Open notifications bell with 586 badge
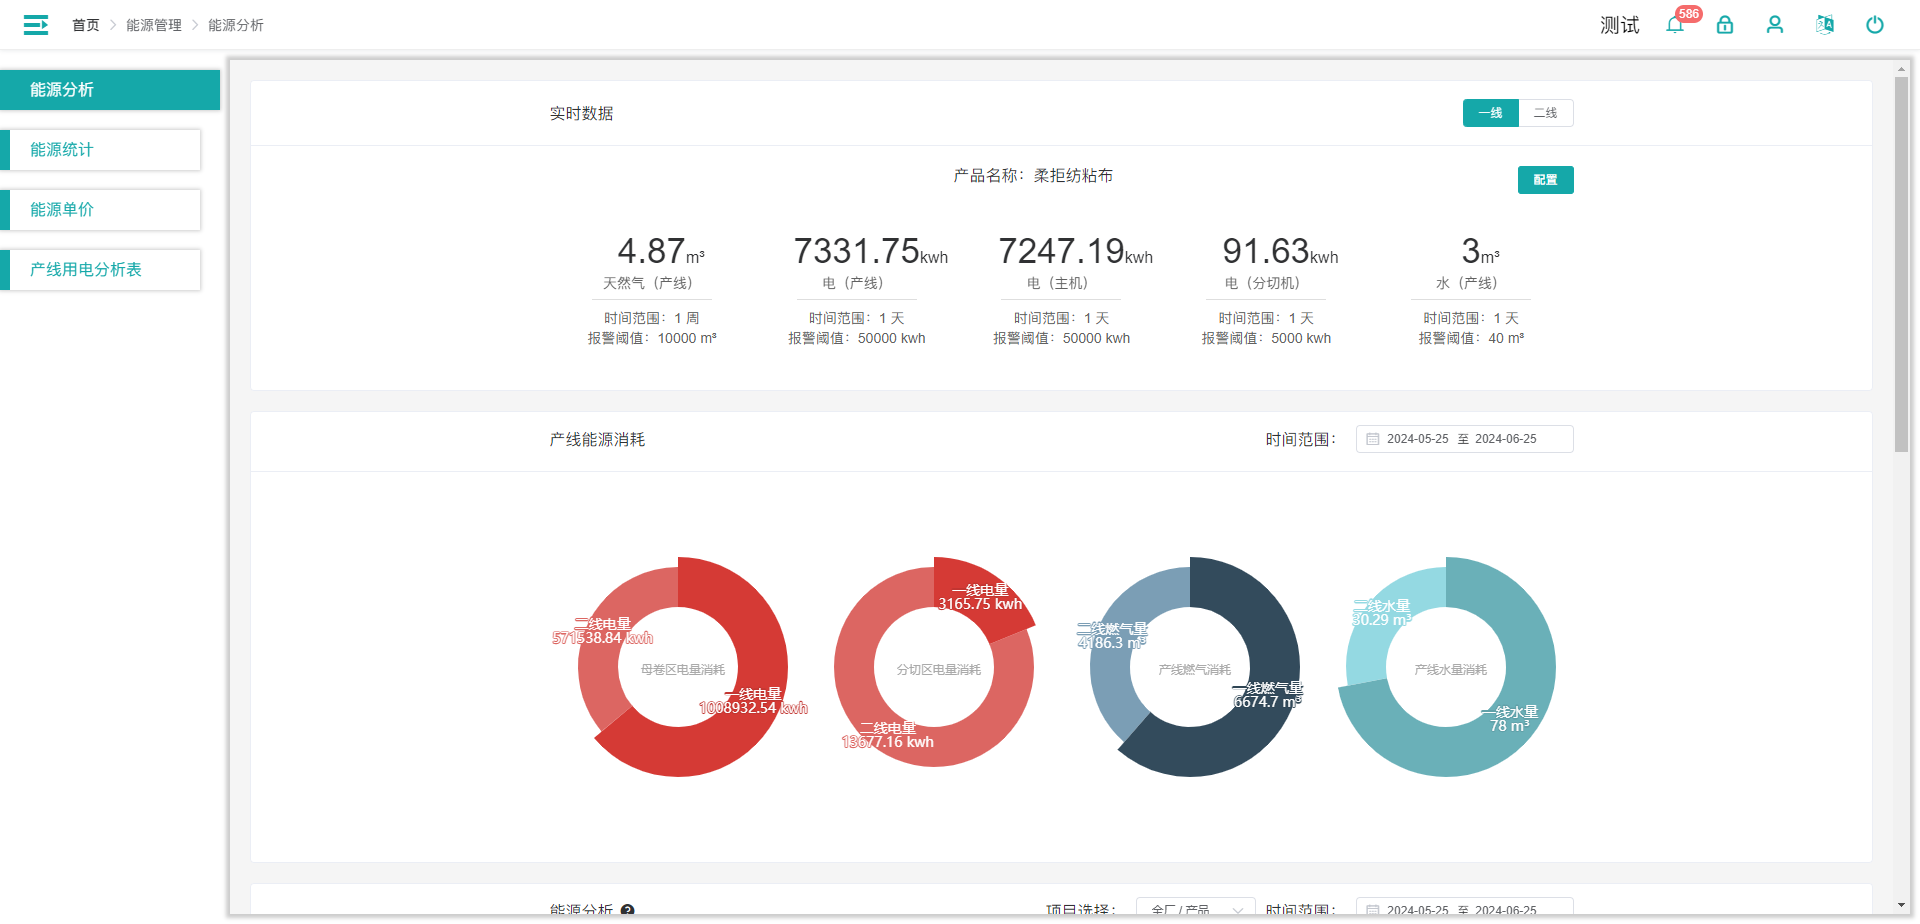Image resolution: width=1920 pixels, height=924 pixels. [1675, 25]
